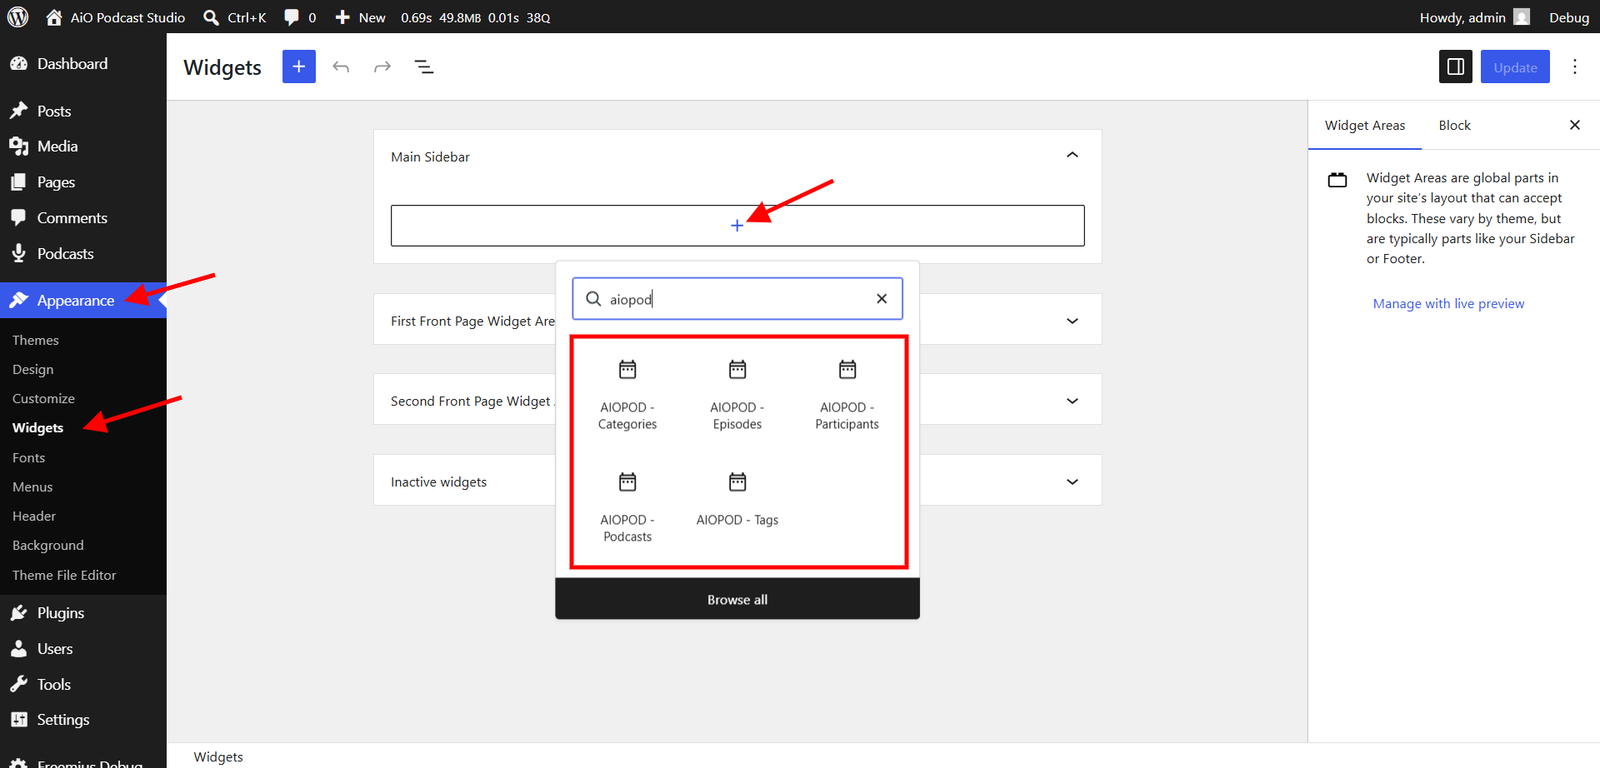Clear the block search text
This screenshot has width=1600, height=768.
pyautogui.click(x=882, y=299)
